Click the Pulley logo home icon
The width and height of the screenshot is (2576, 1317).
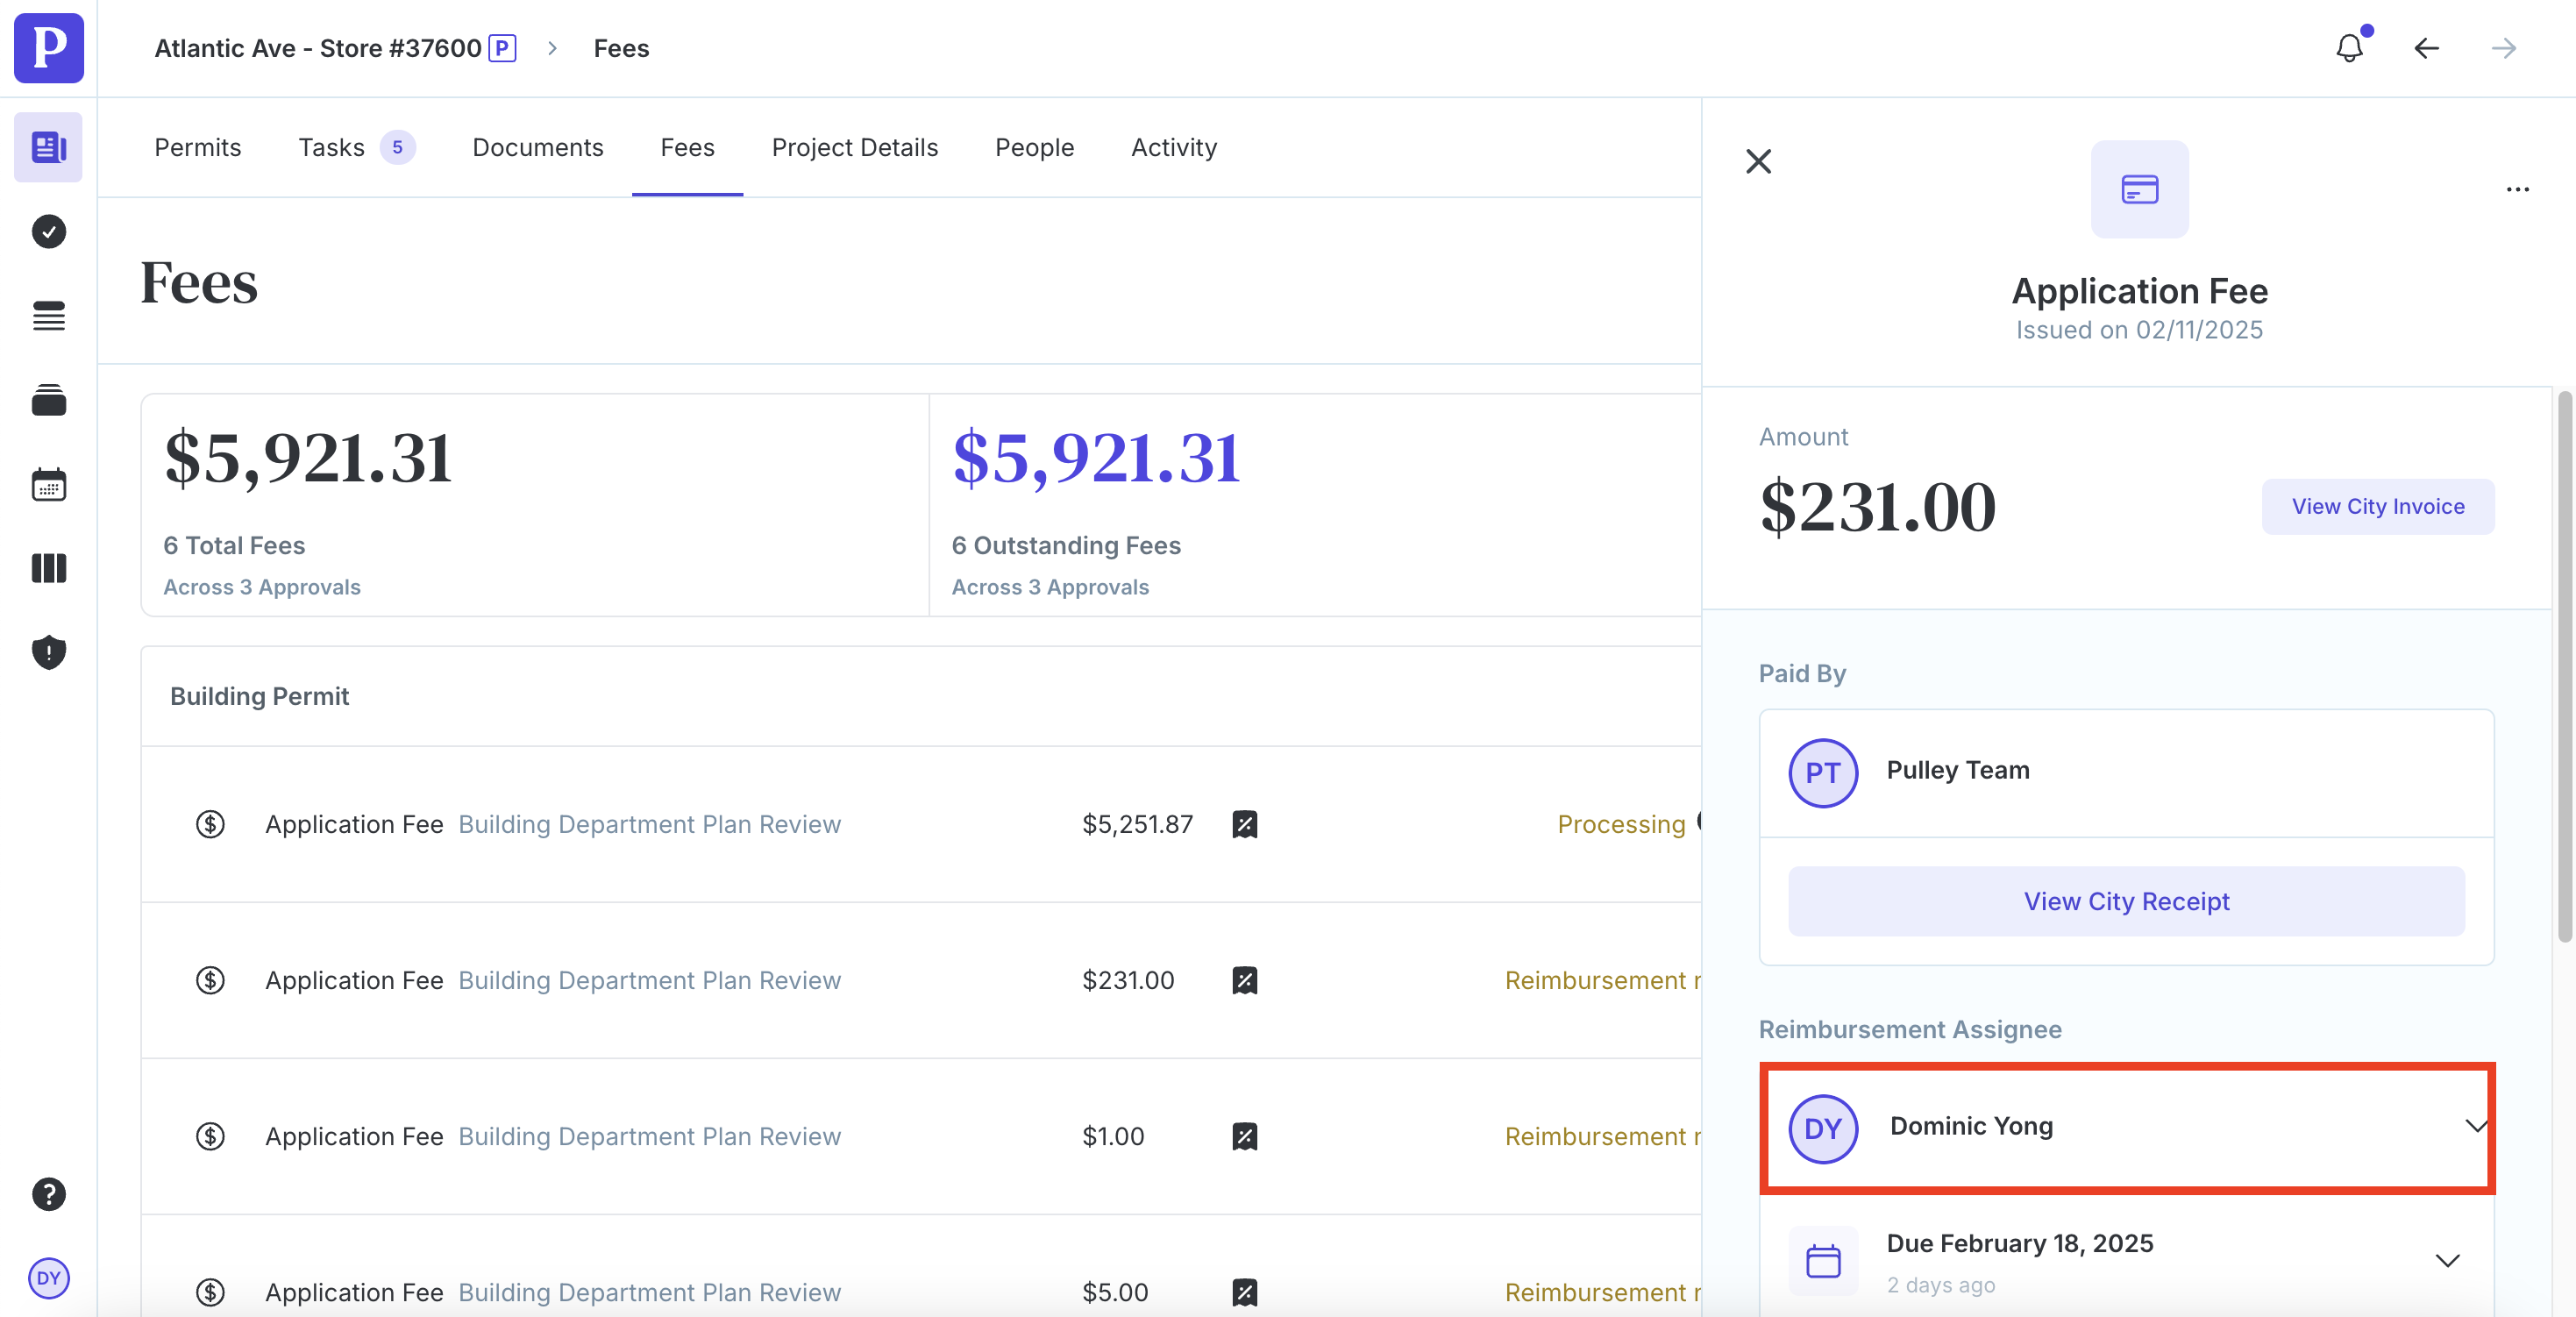(x=48, y=48)
